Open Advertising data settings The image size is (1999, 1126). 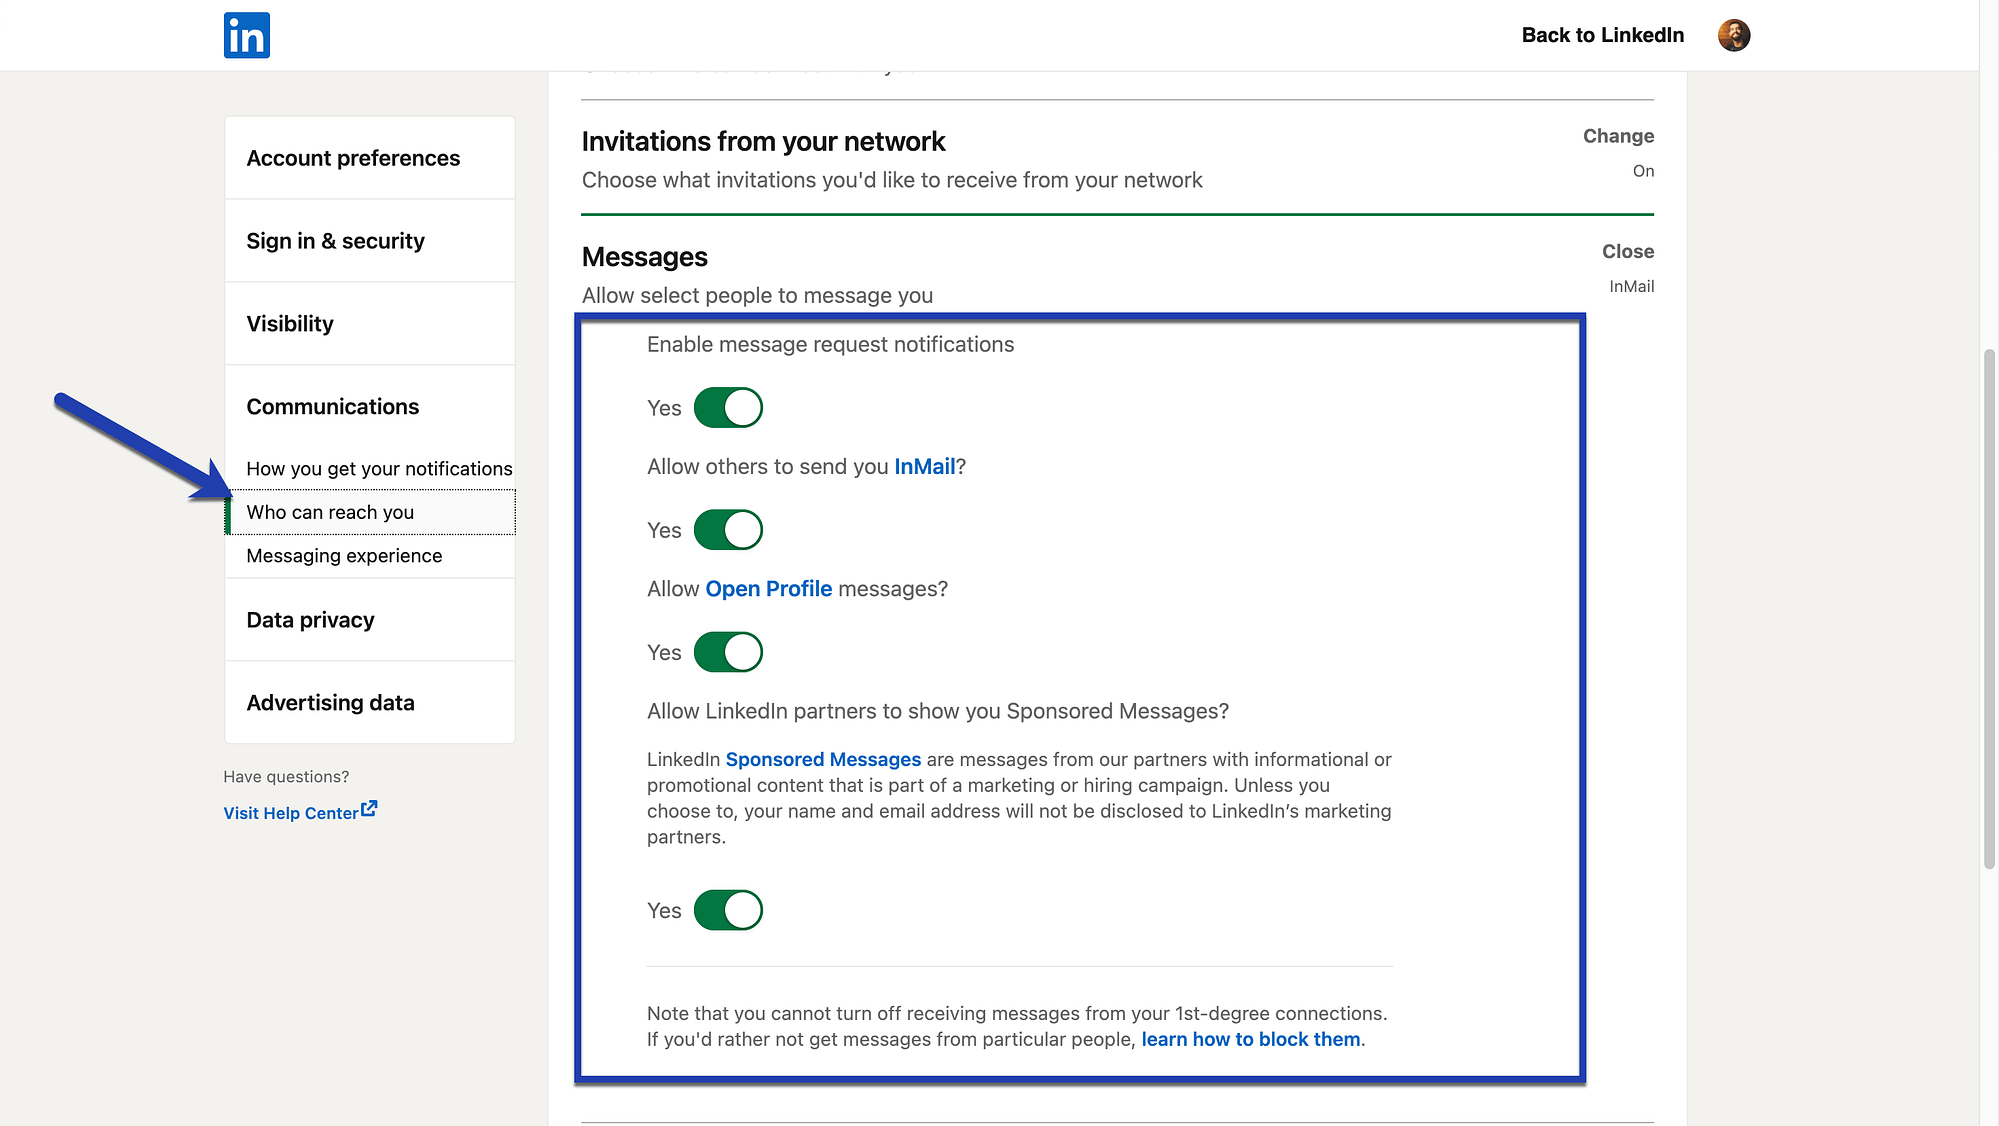[330, 702]
